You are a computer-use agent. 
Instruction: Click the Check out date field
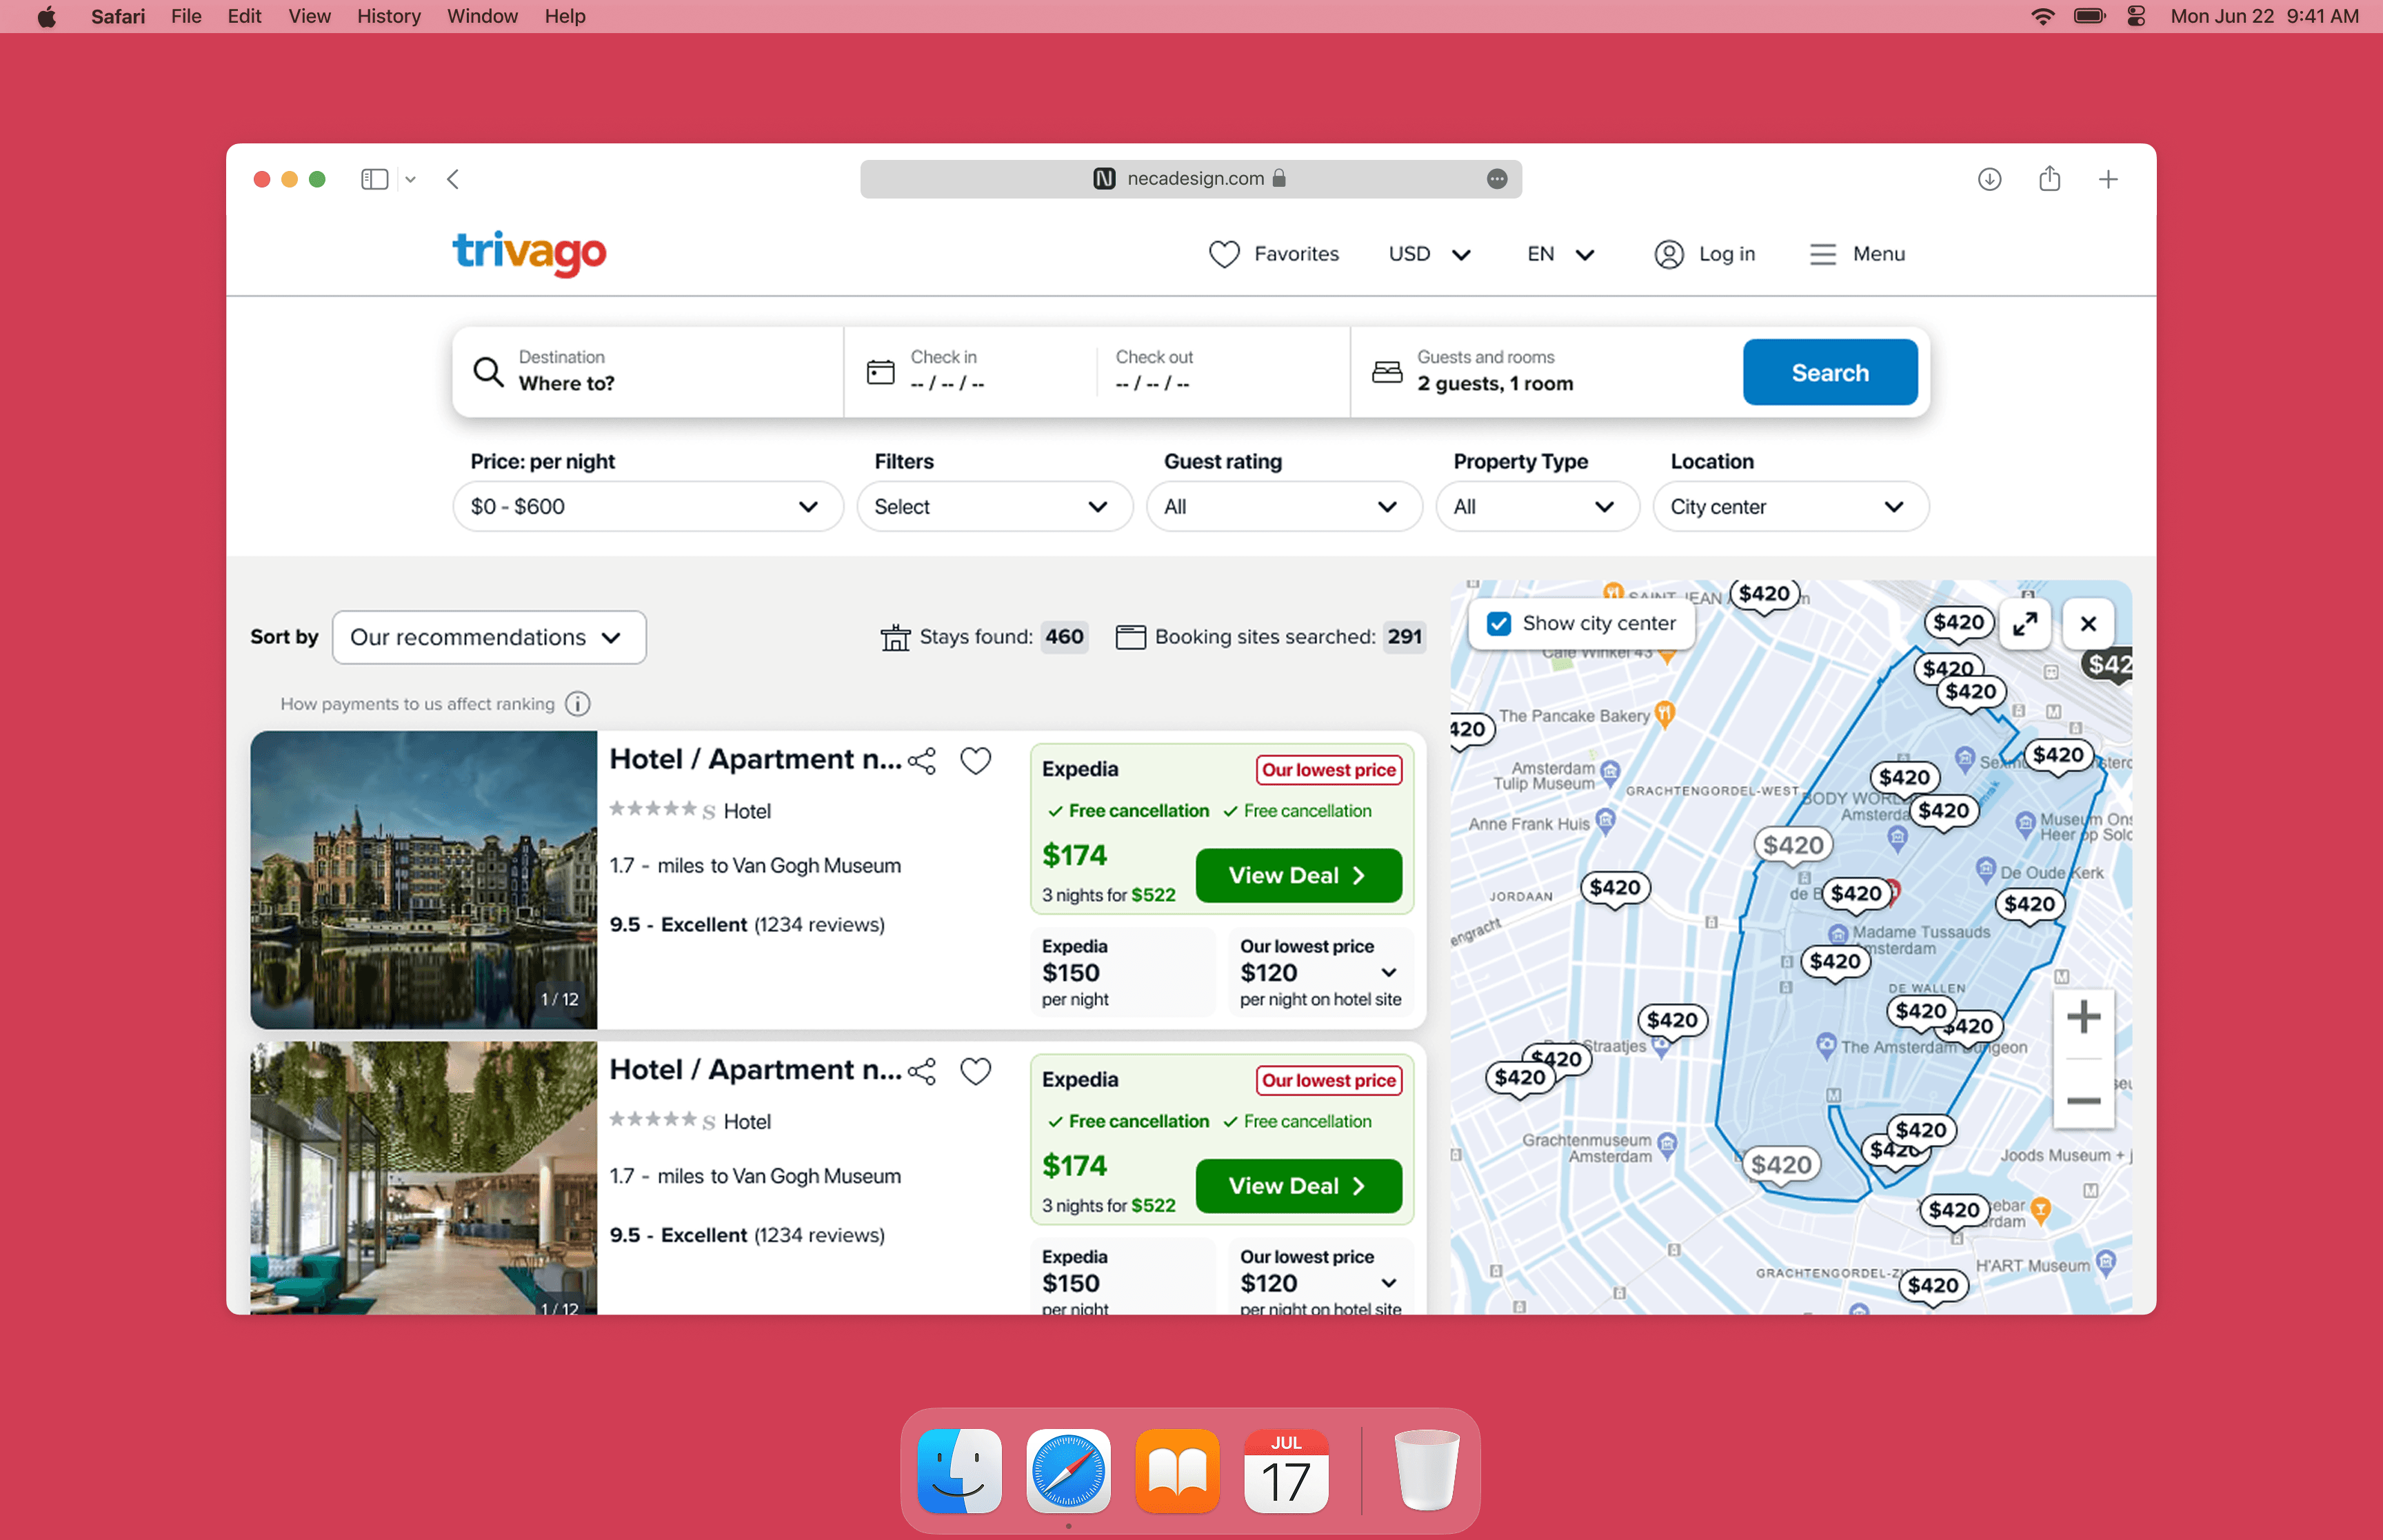point(1223,371)
